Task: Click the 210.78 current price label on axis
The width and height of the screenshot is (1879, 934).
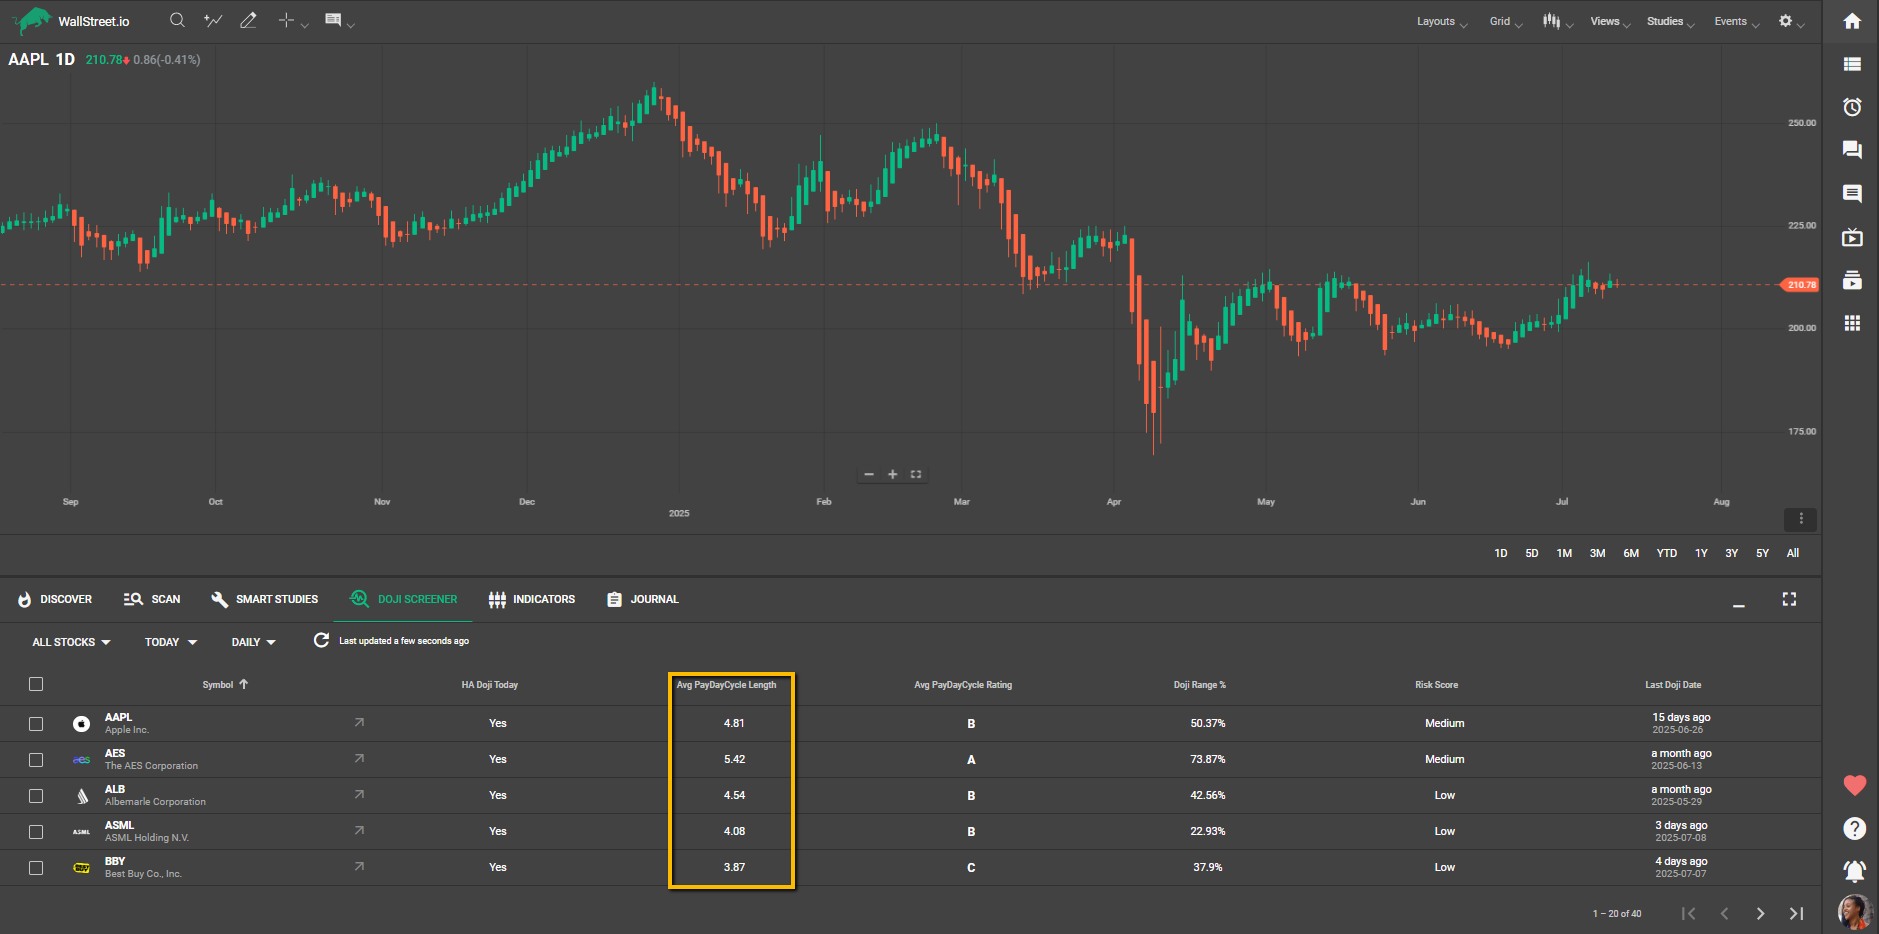Action: click(1800, 285)
